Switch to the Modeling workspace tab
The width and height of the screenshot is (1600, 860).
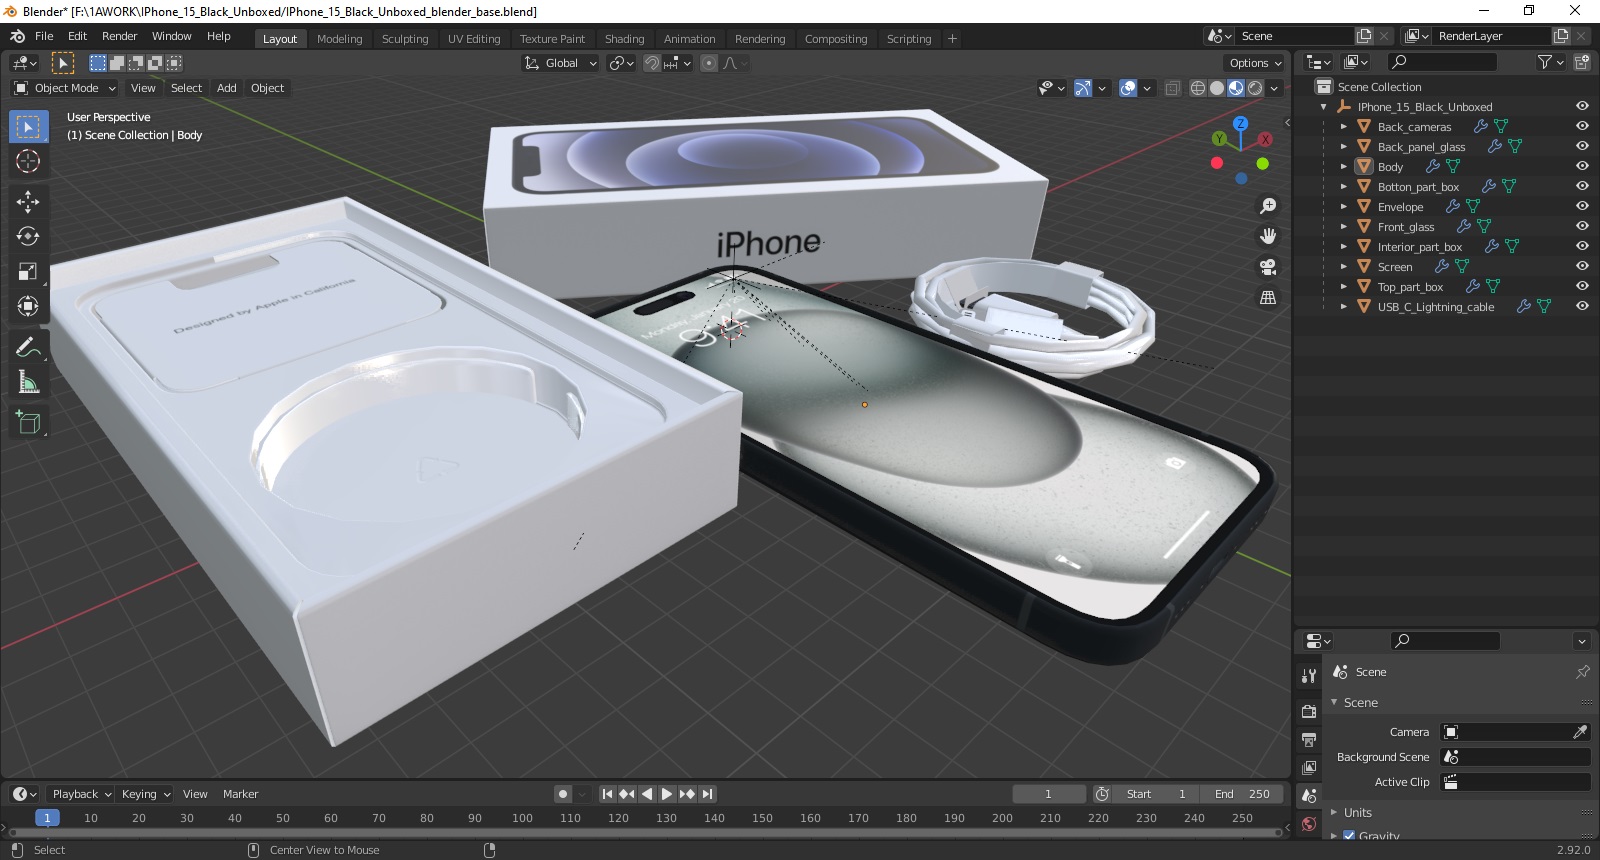(x=339, y=39)
